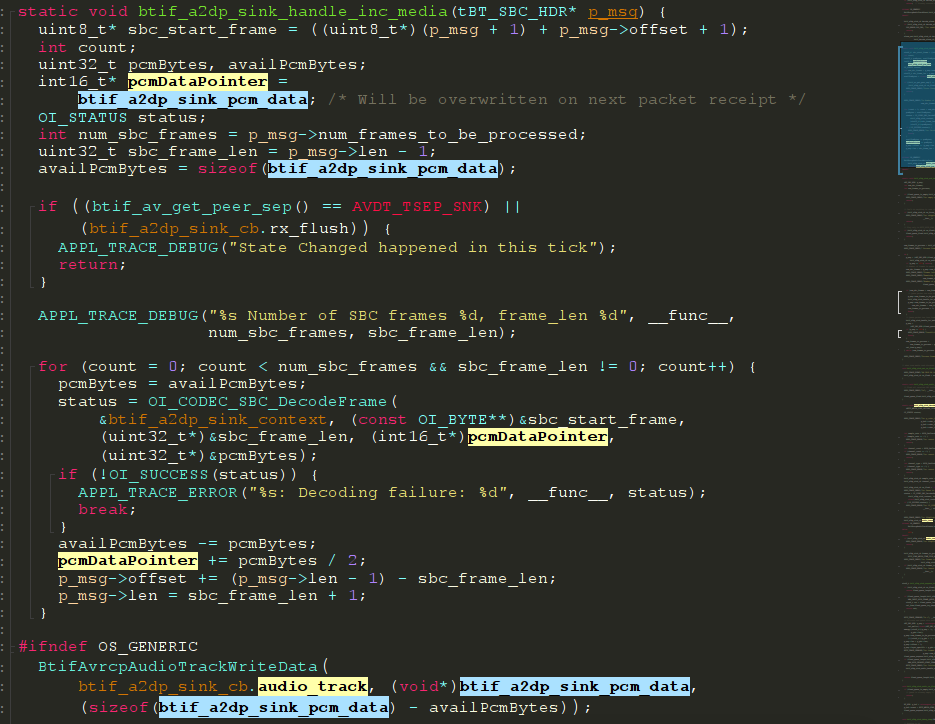Click the __func__ after the SBC frames string

688,315
